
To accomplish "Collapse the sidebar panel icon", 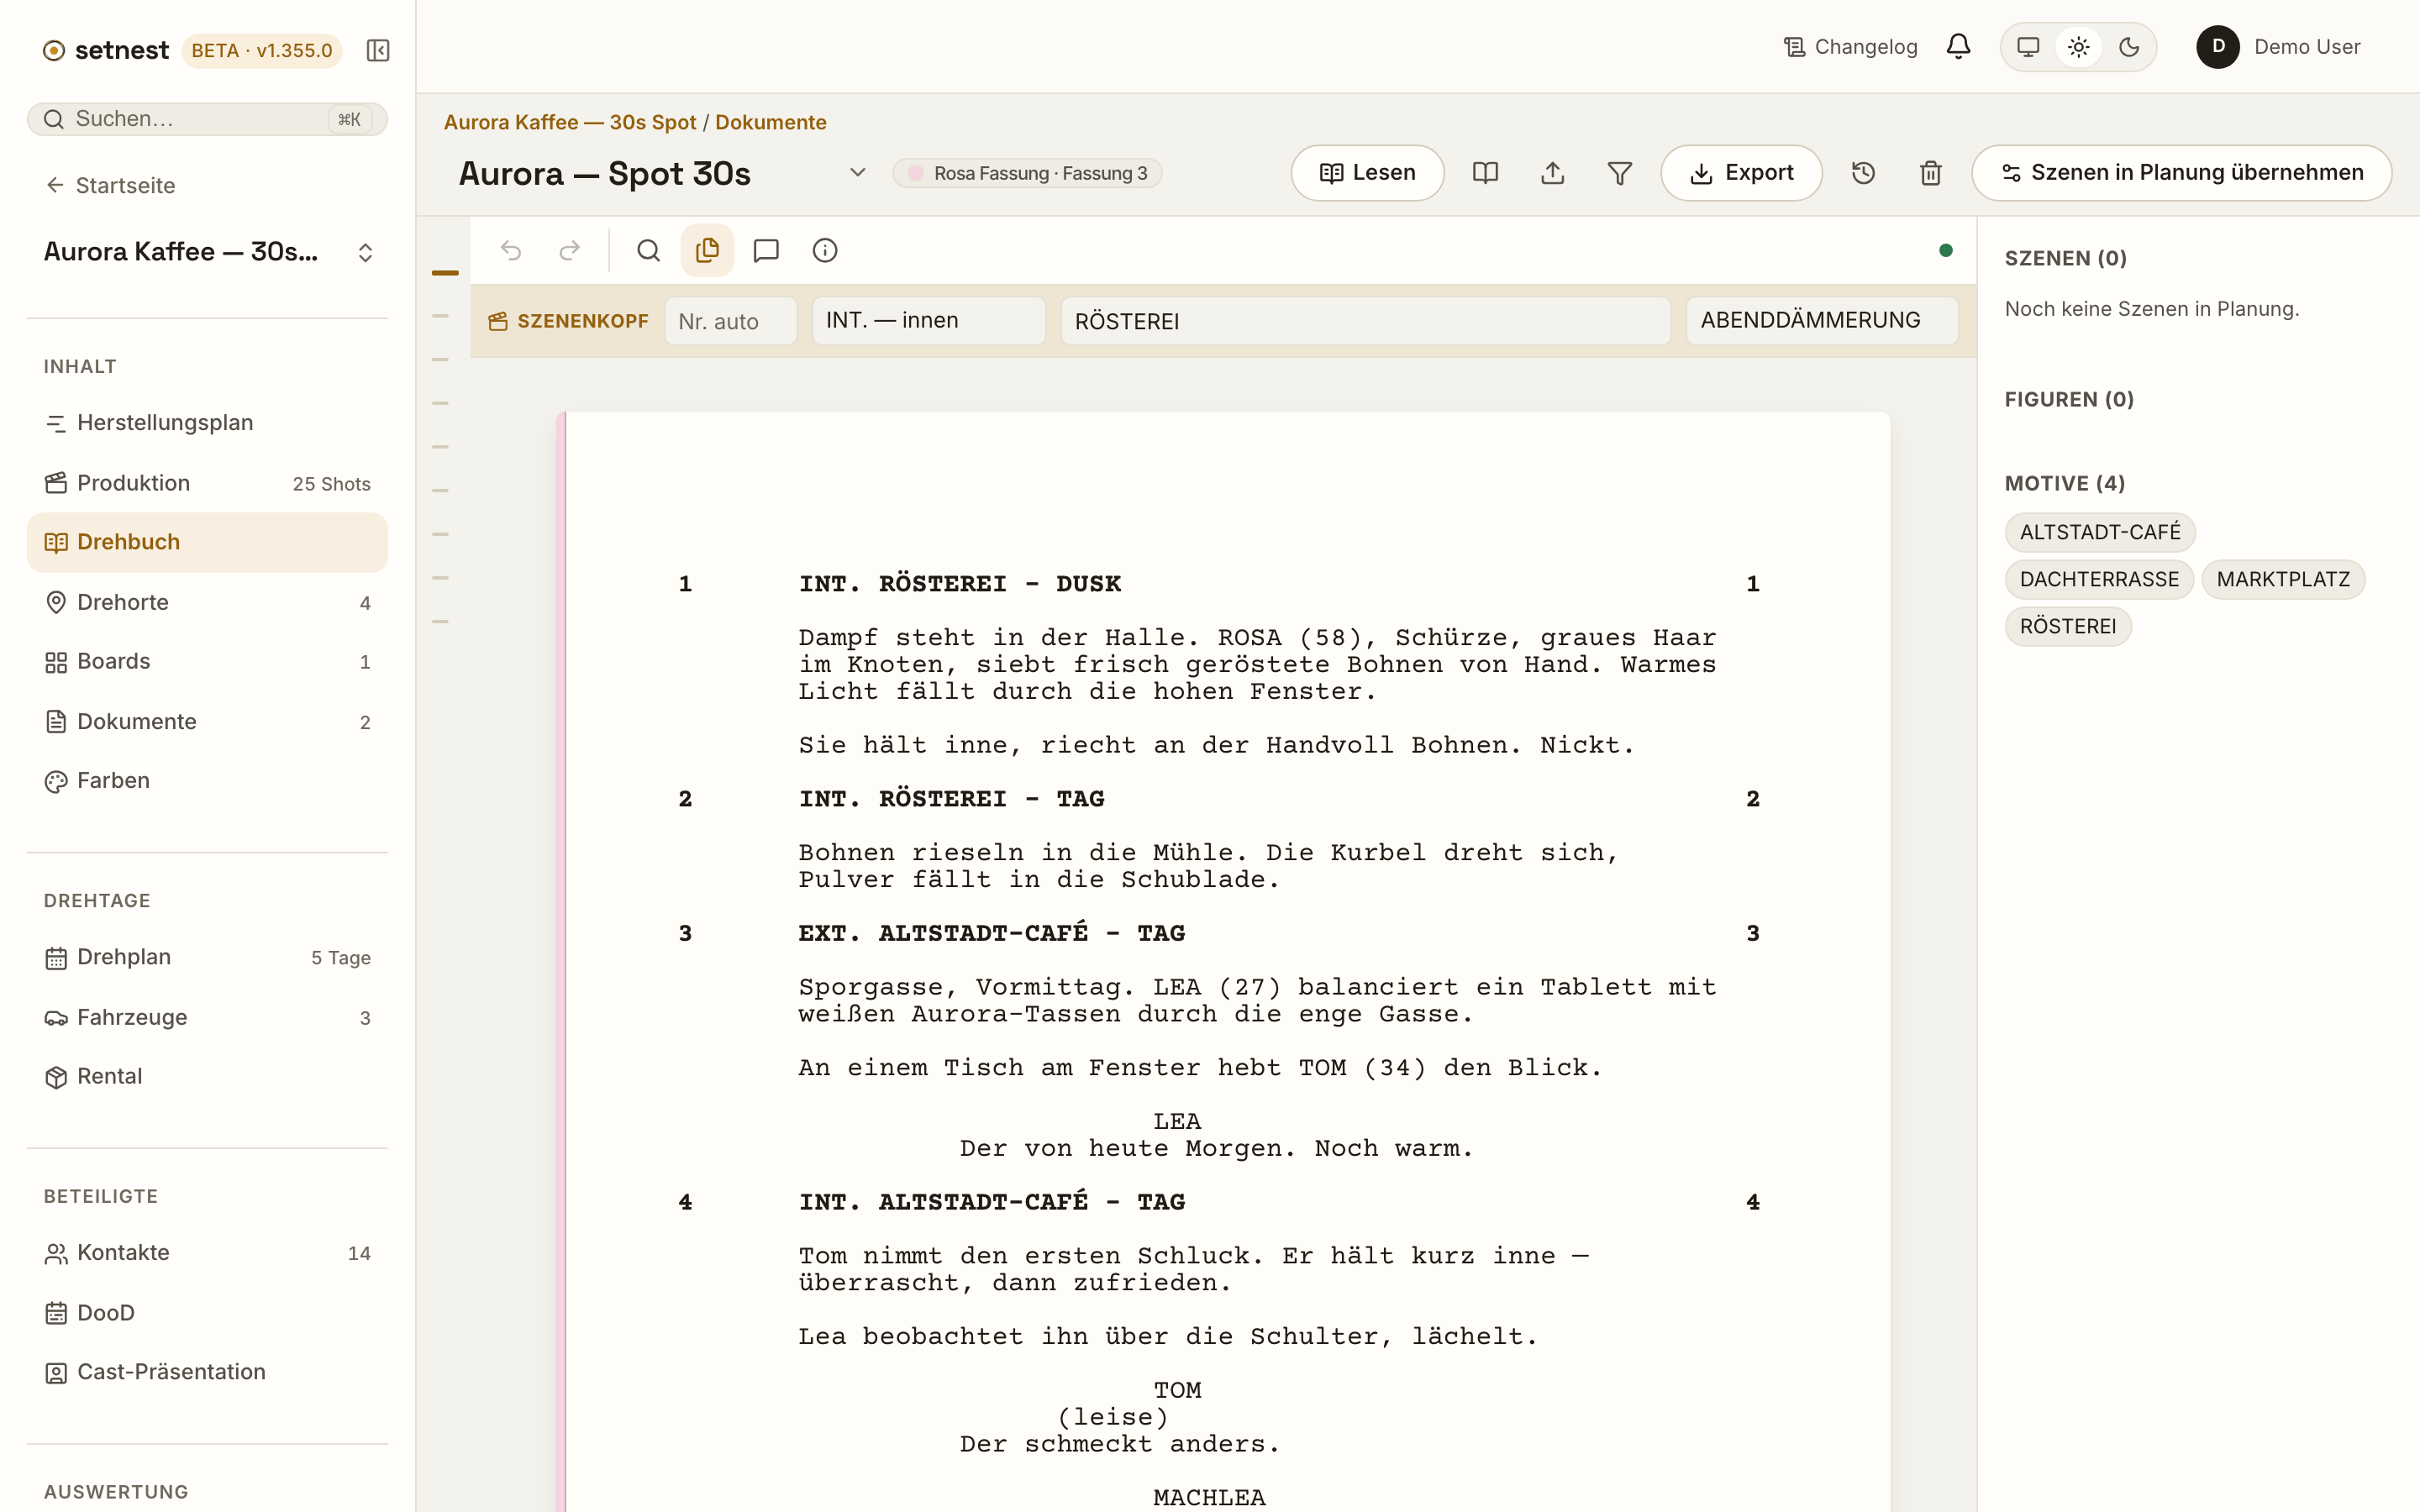I will [x=377, y=50].
